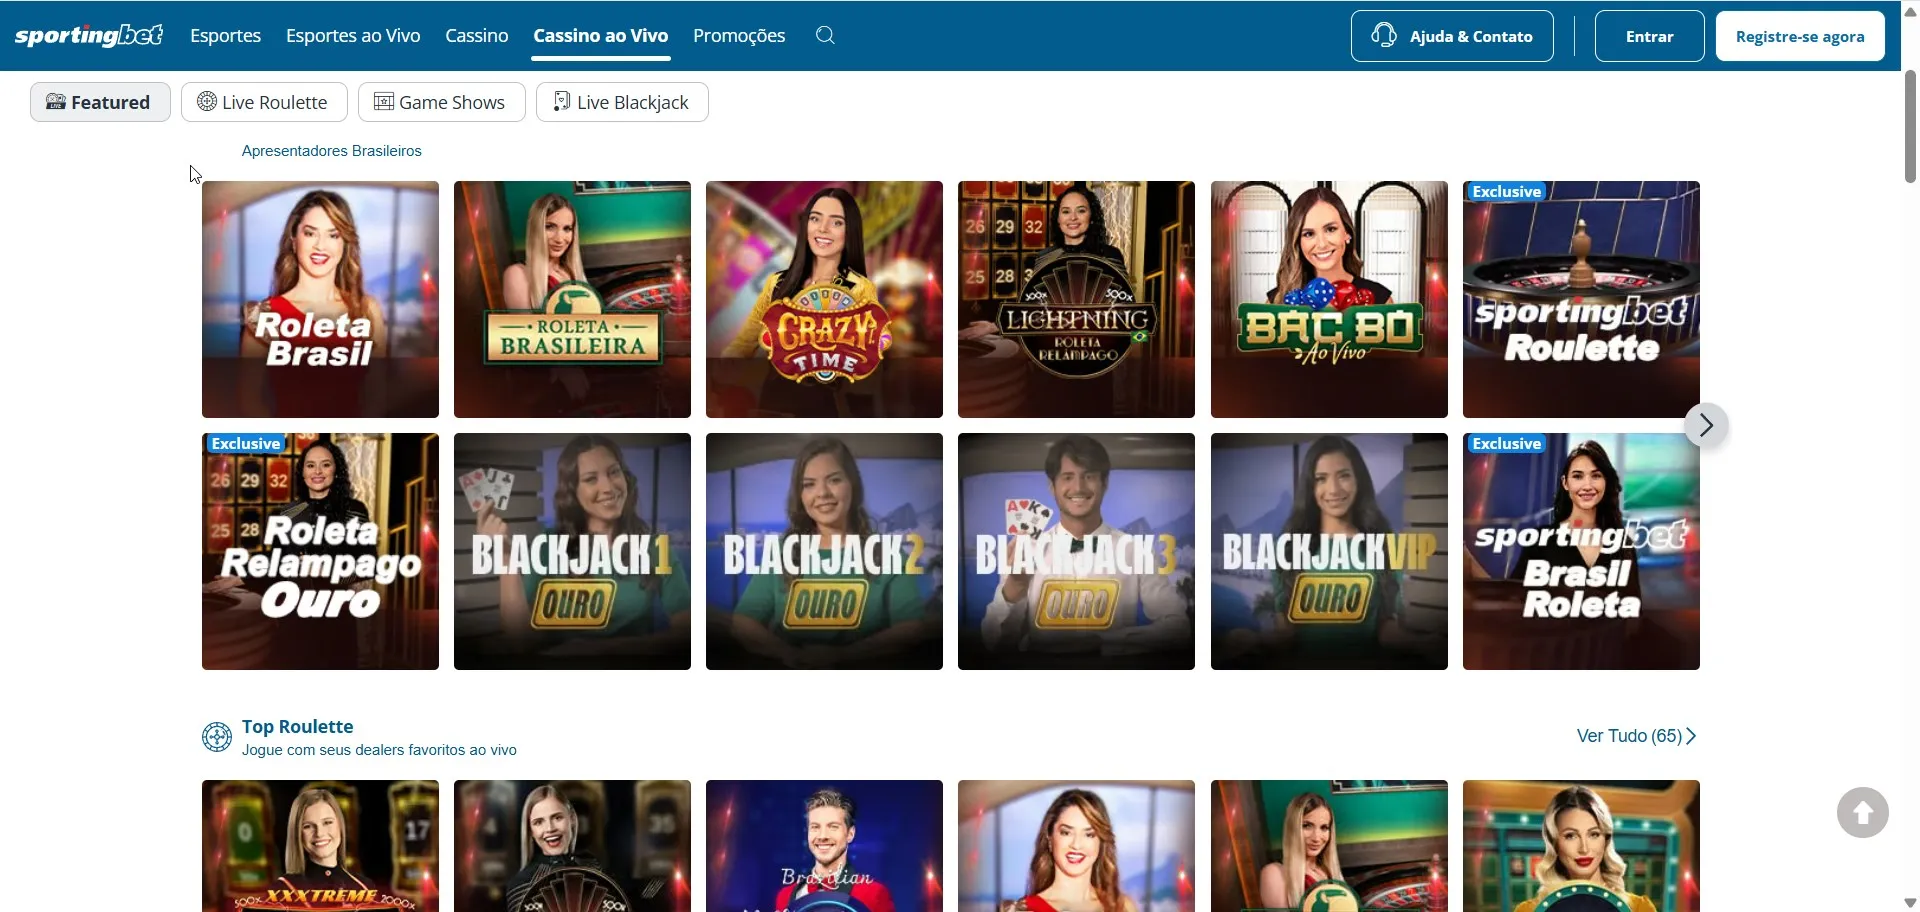Image resolution: width=1920 pixels, height=912 pixels.
Task: Click the search magnifier icon
Action: click(x=825, y=36)
